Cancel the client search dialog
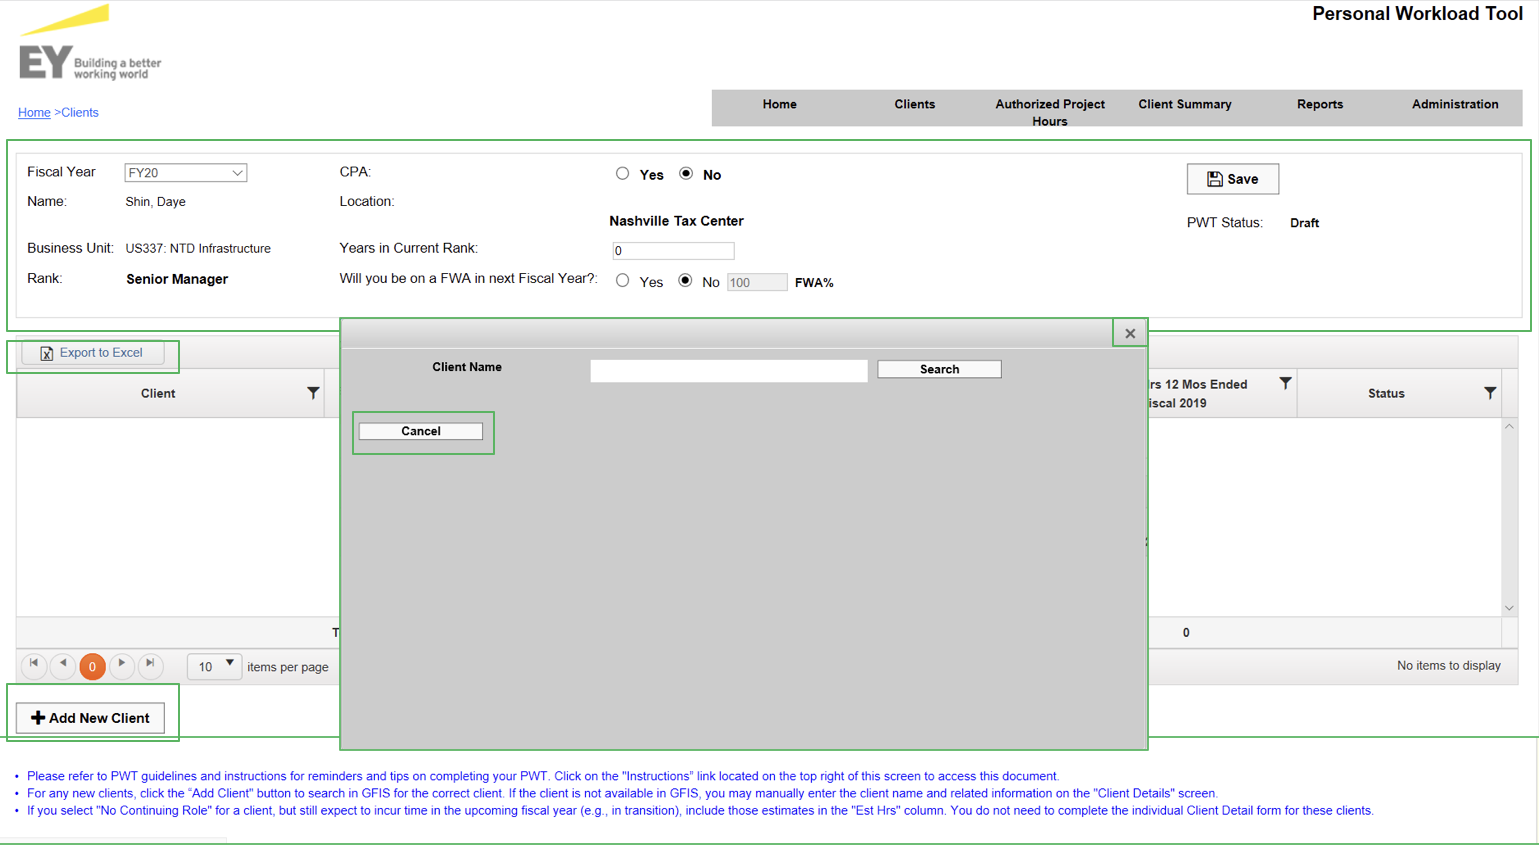 421,431
